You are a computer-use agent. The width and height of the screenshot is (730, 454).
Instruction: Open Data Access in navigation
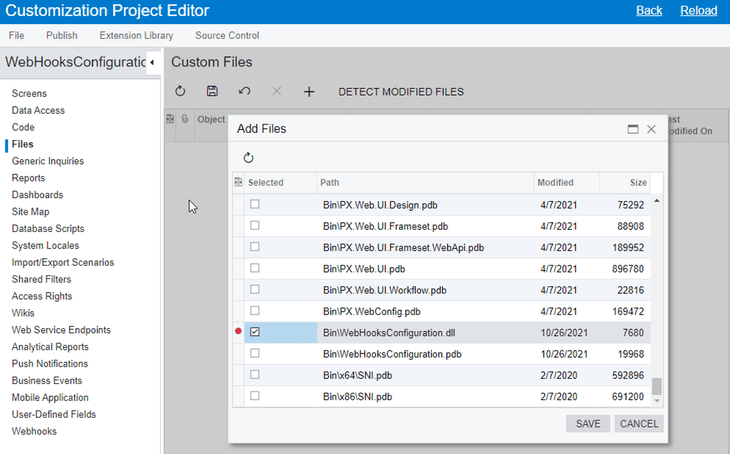pyautogui.click(x=38, y=110)
